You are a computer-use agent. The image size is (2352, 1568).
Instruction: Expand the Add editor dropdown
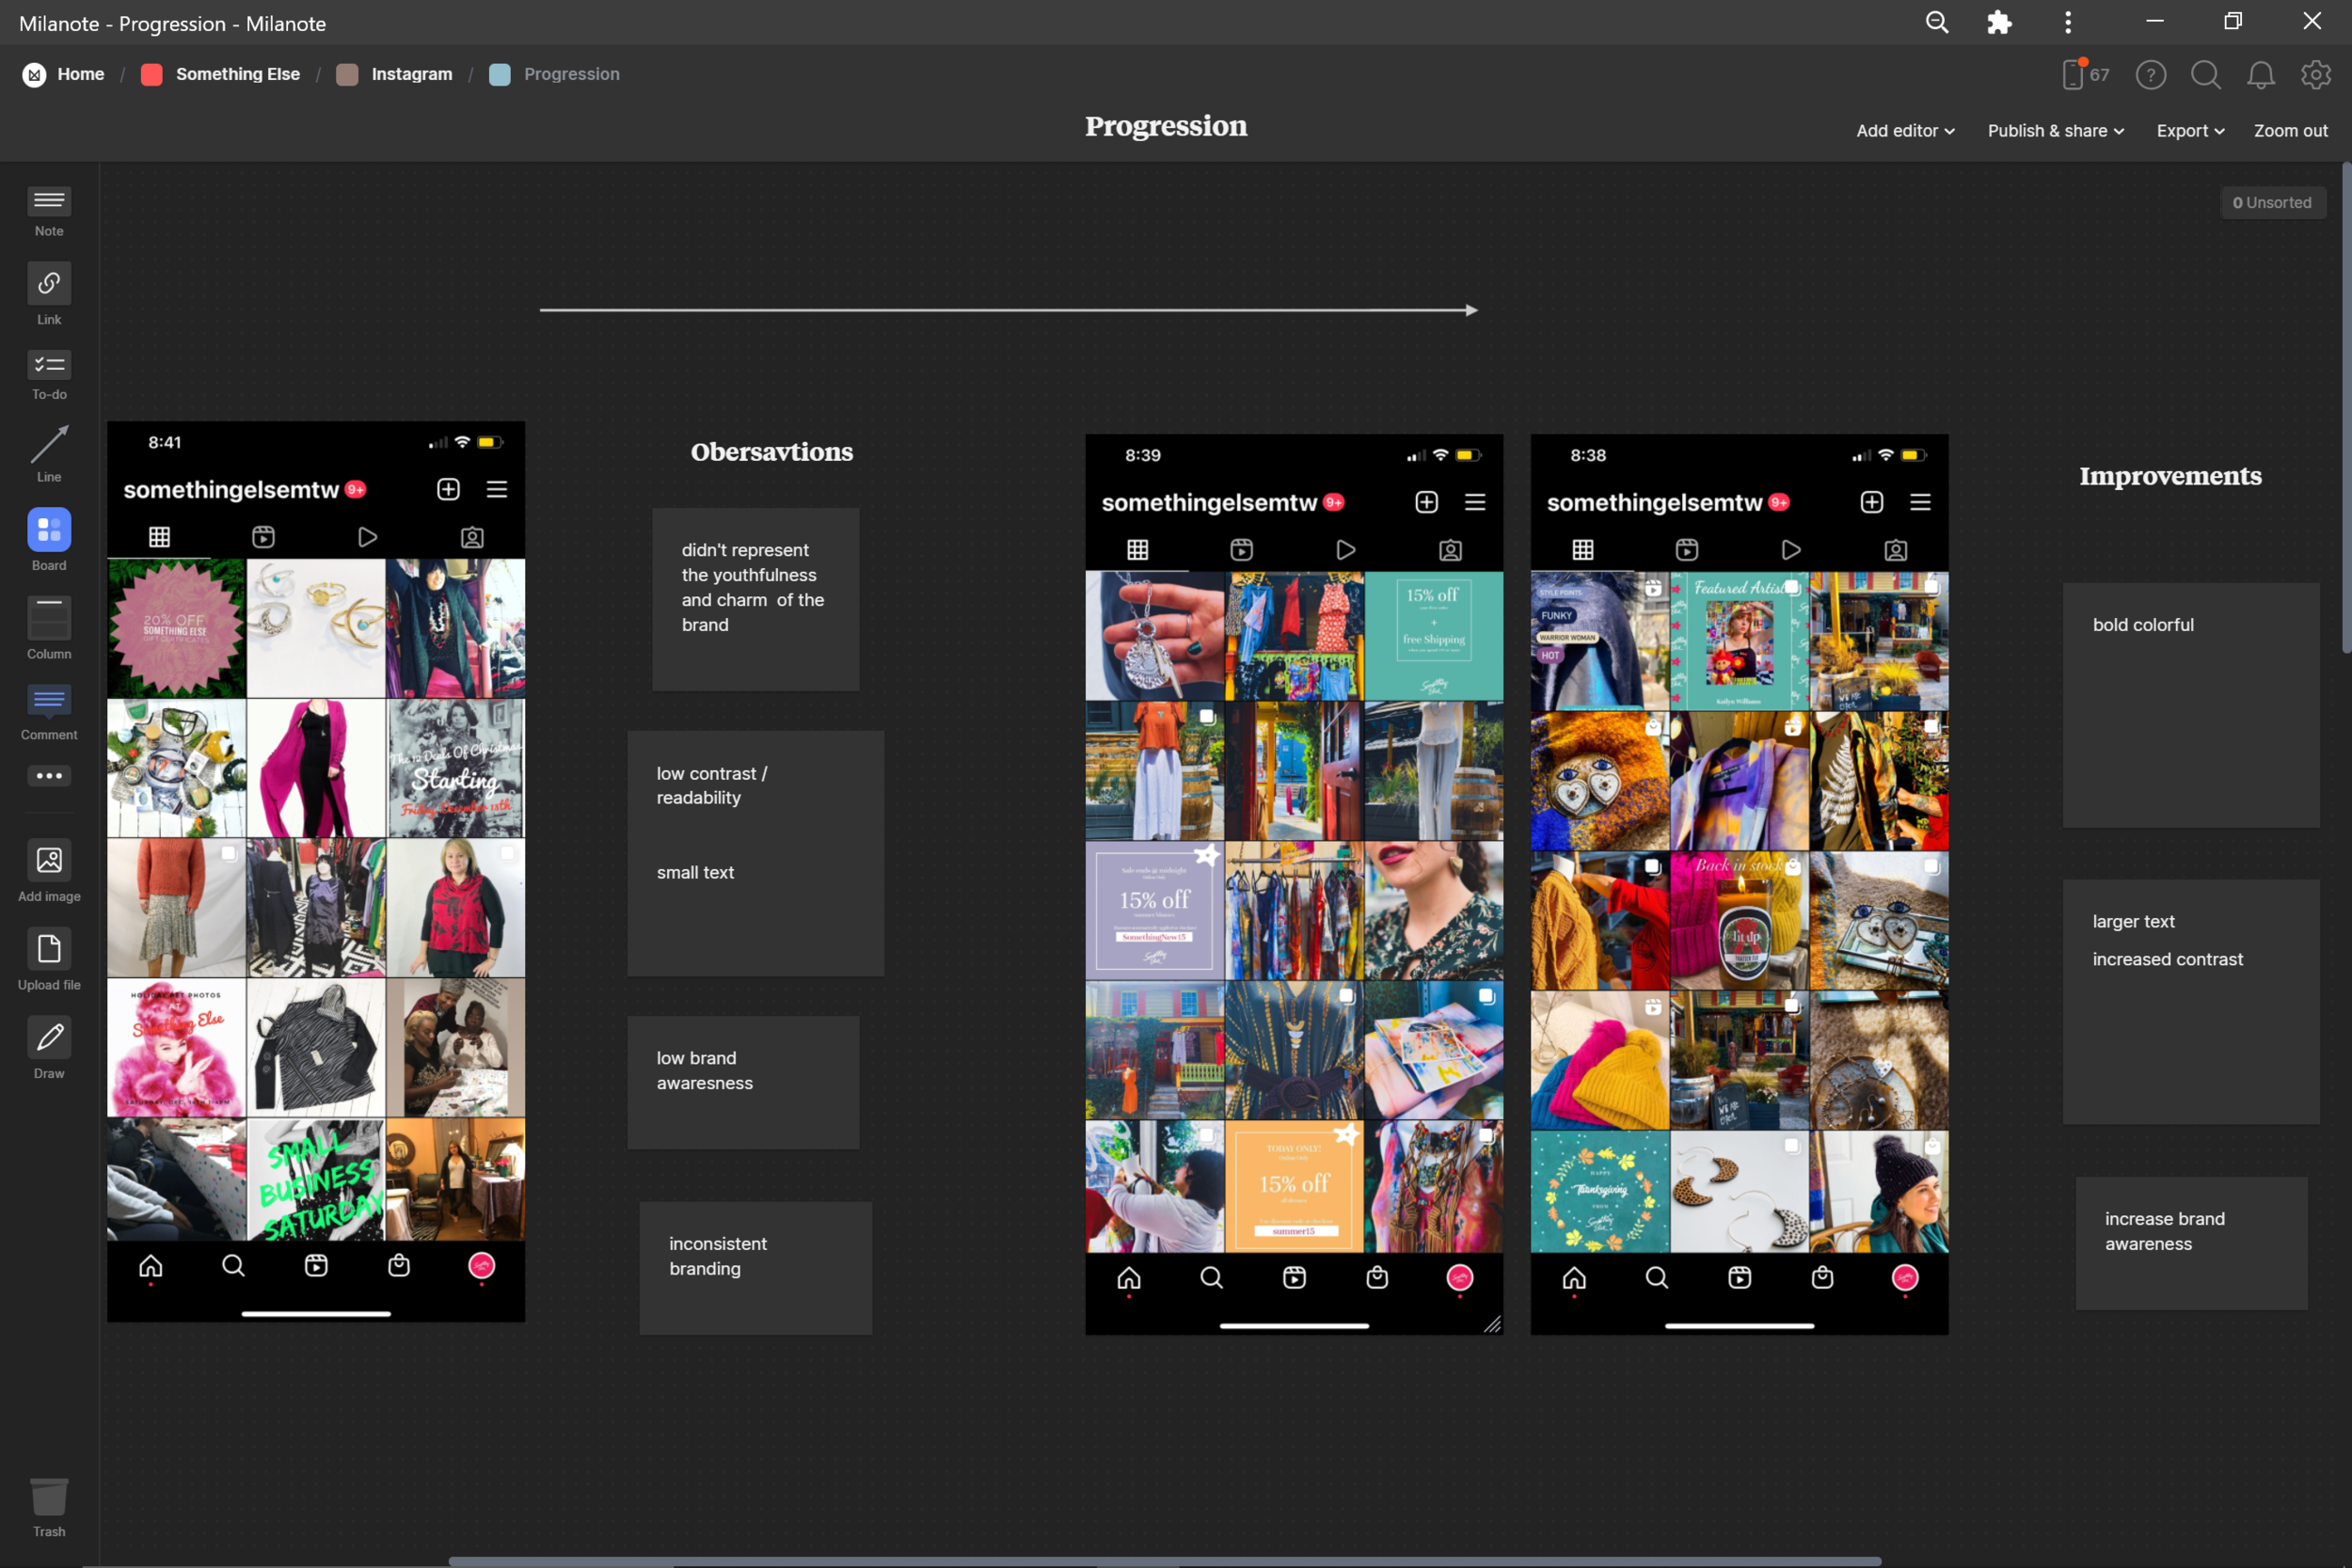pos(1905,131)
